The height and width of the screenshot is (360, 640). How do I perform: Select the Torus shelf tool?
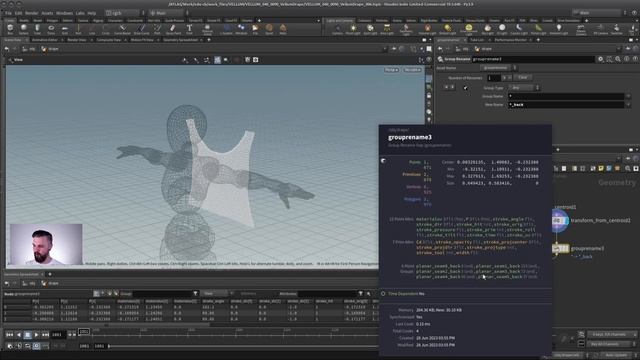pyautogui.click(x=51, y=29)
